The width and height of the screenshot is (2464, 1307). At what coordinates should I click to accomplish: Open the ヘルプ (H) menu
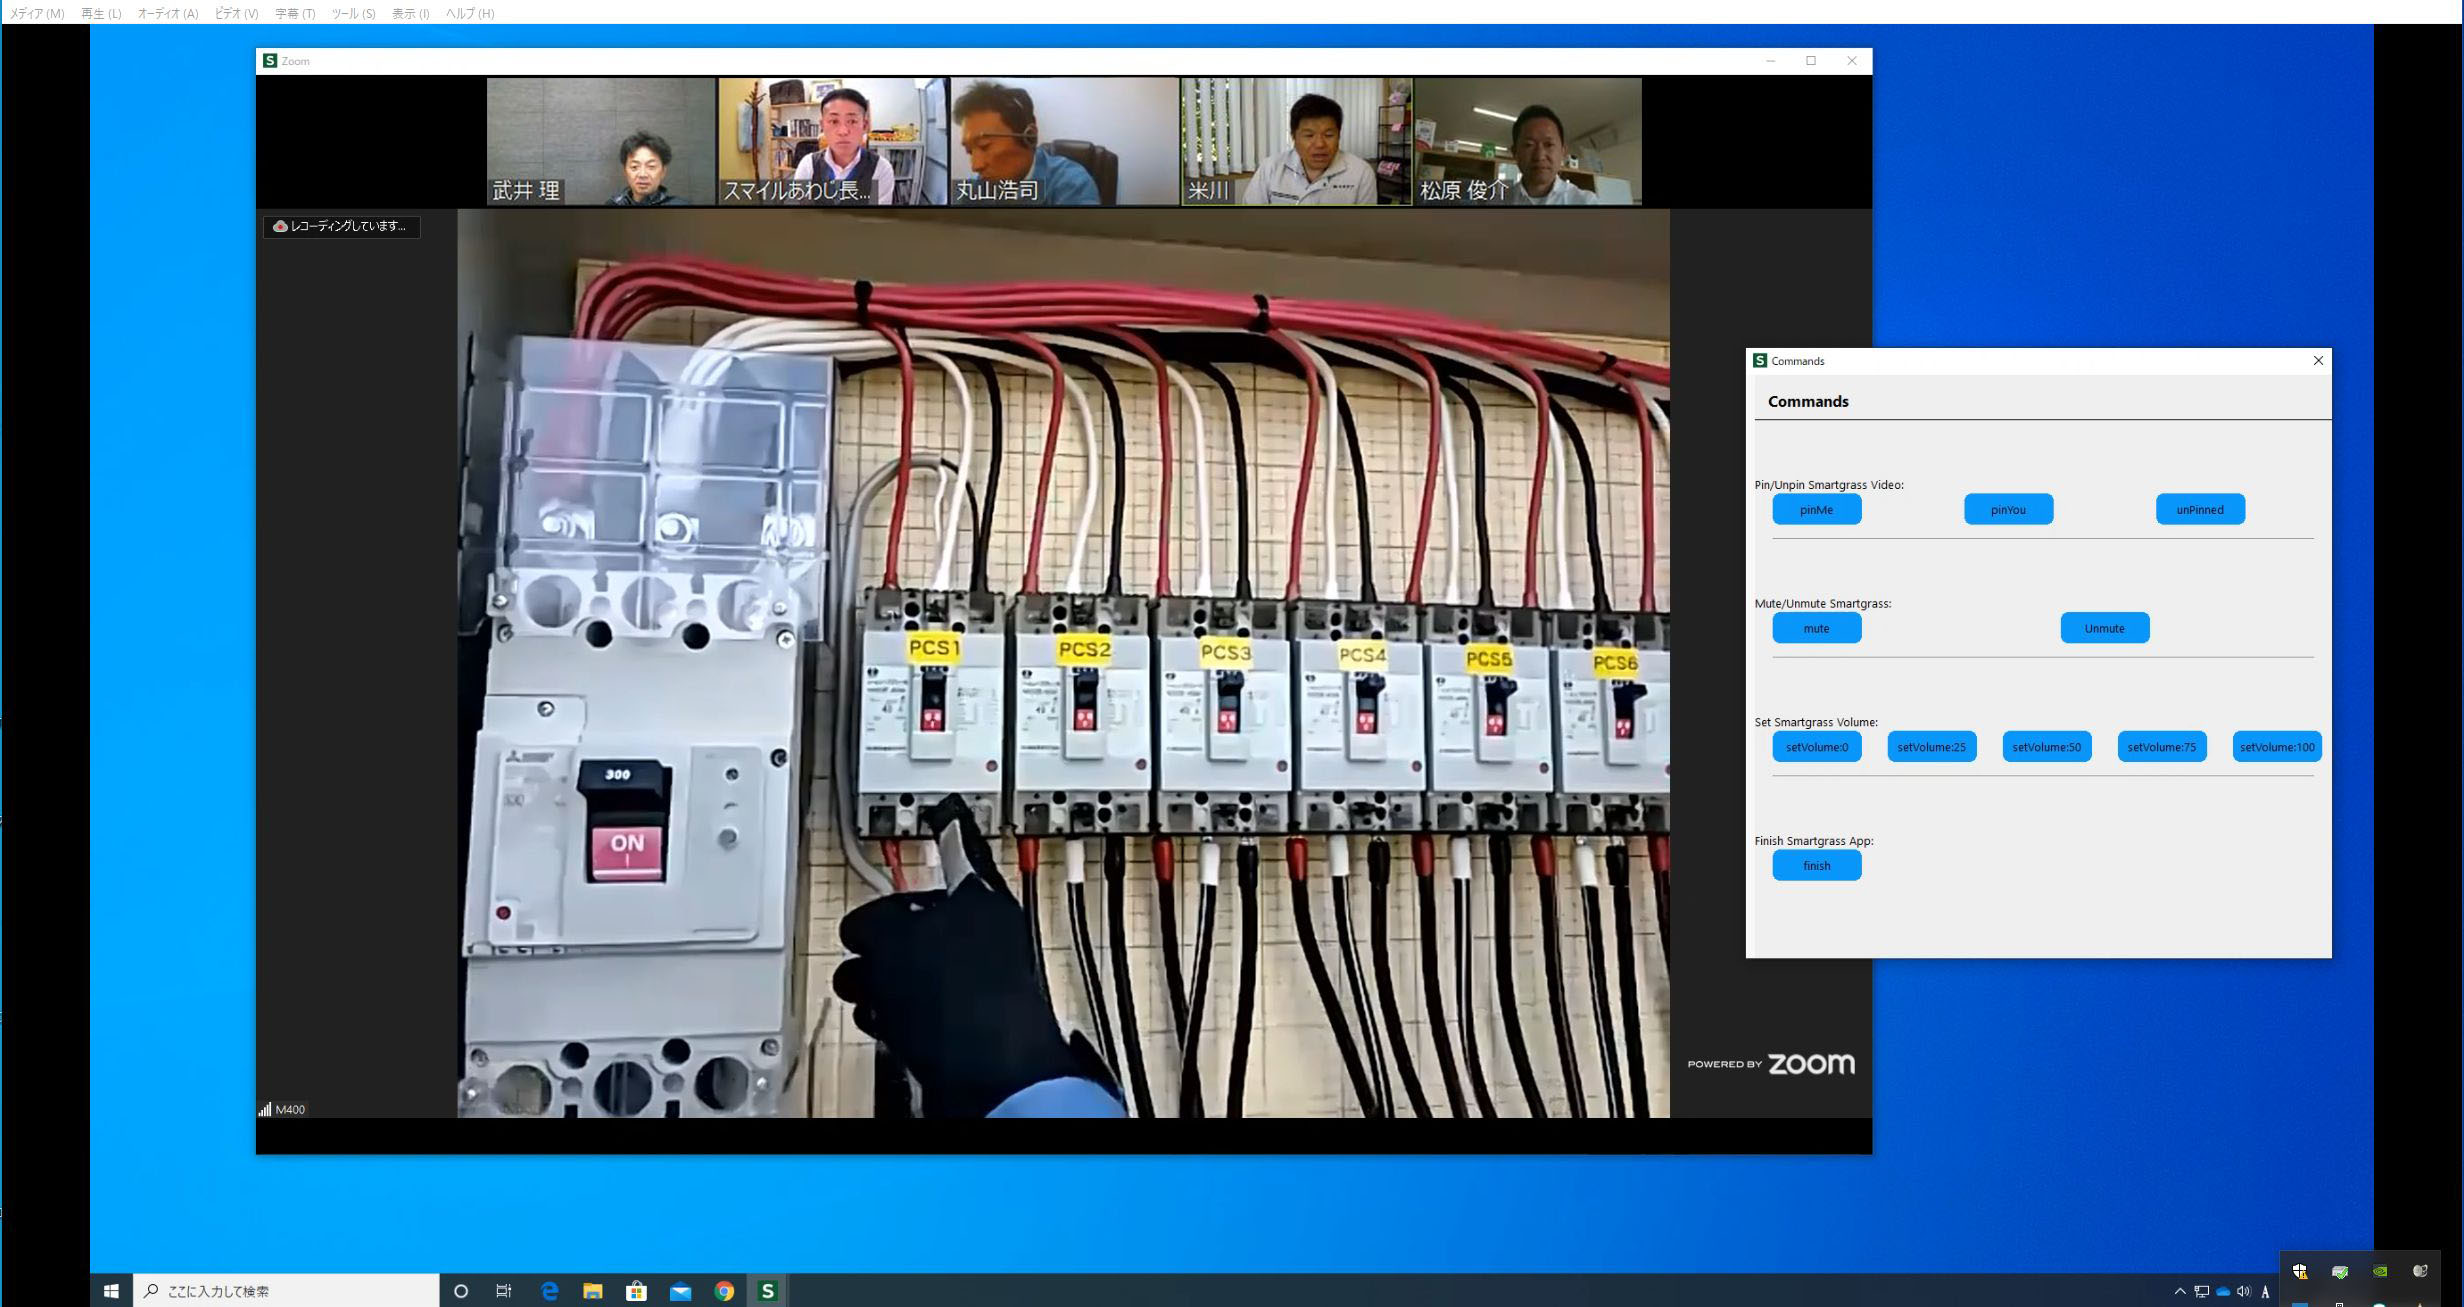point(470,13)
